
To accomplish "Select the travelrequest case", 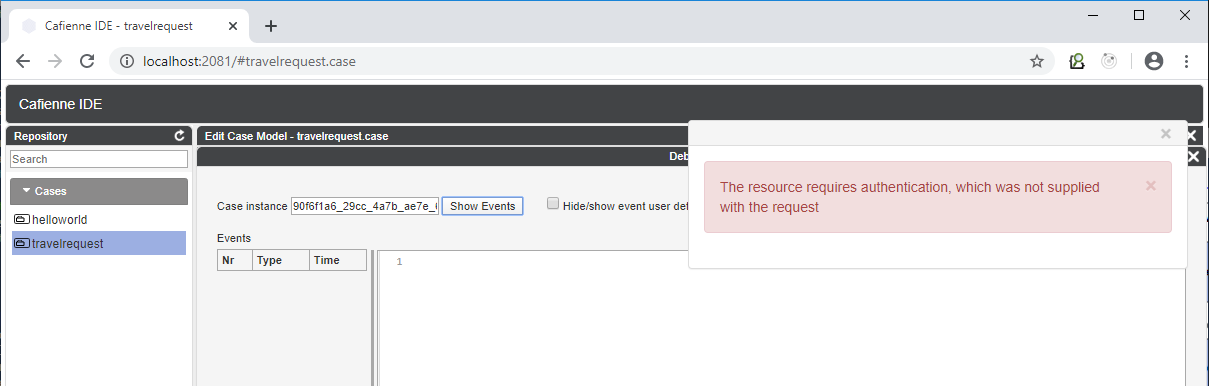I will tap(99, 243).
